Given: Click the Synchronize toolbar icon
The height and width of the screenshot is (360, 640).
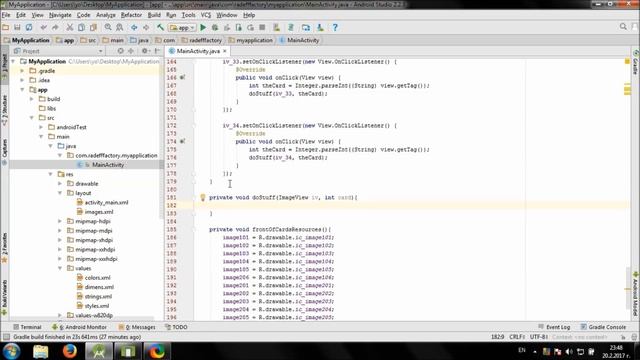Looking at the screenshot, I should (29, 27).
